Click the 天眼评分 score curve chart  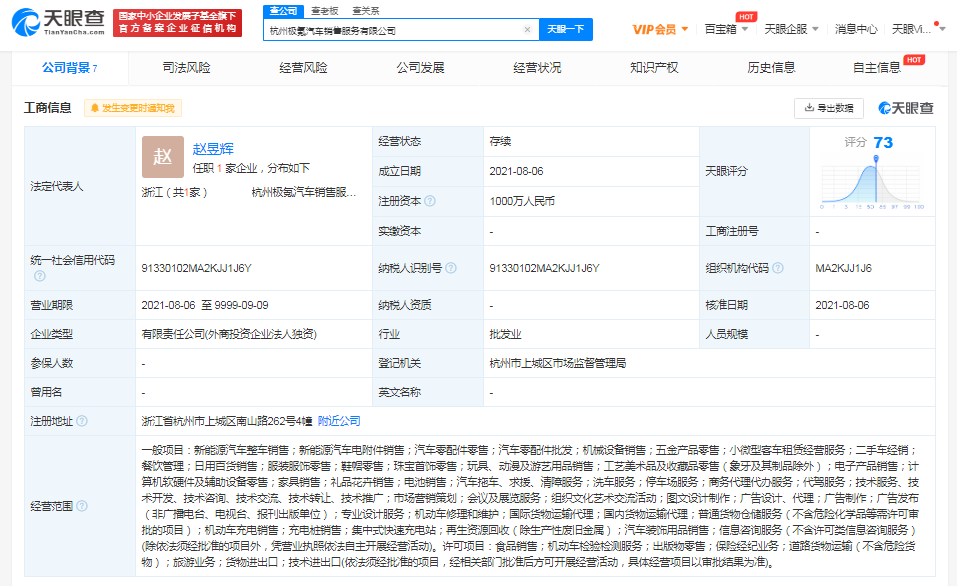pos(868,187)
